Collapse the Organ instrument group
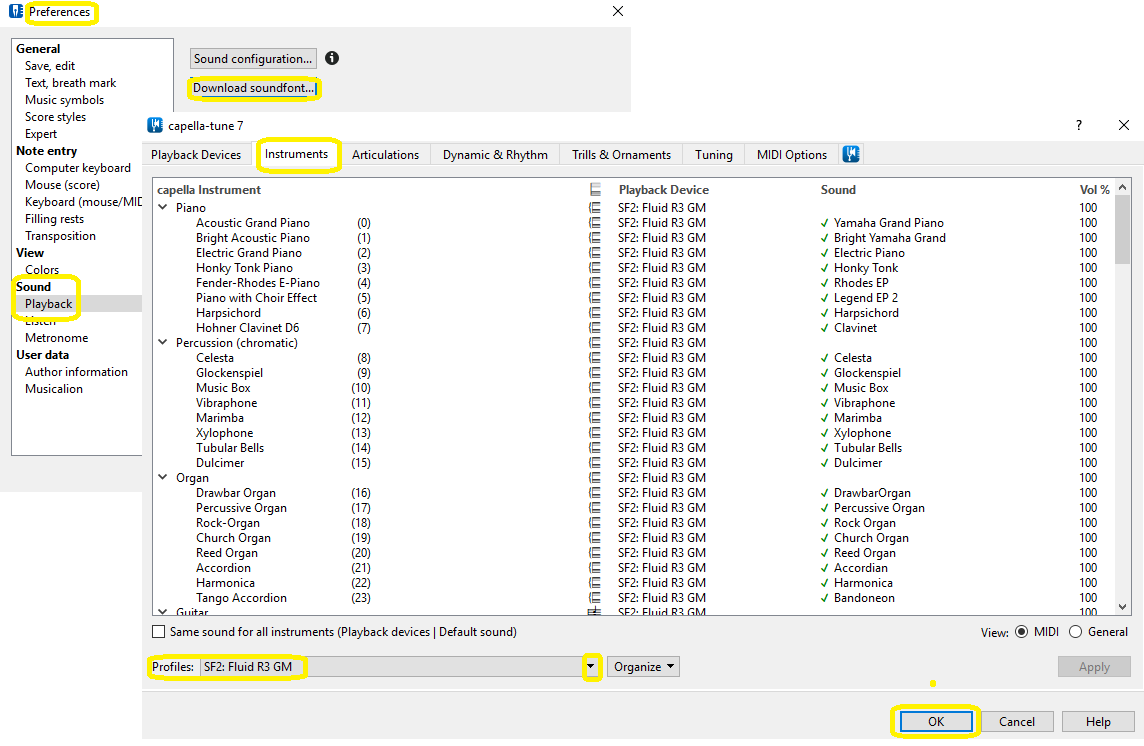This screenshot has height=746, width=1144. (163, 477)
